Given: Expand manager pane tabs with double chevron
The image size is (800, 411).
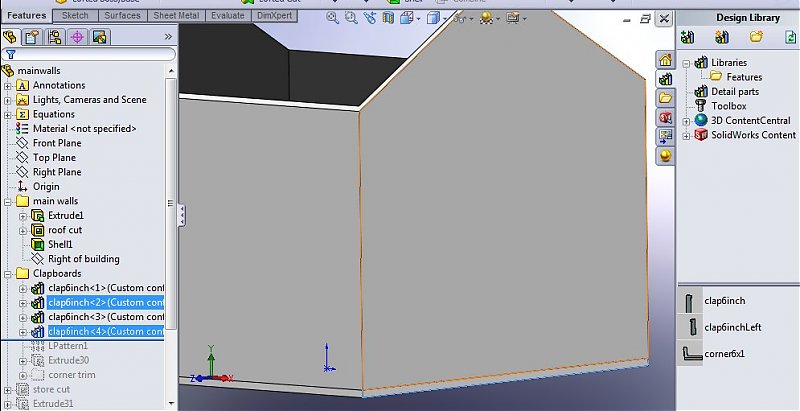Looking at the screenshot, I should pyautogui.click(x=168, y=37).
